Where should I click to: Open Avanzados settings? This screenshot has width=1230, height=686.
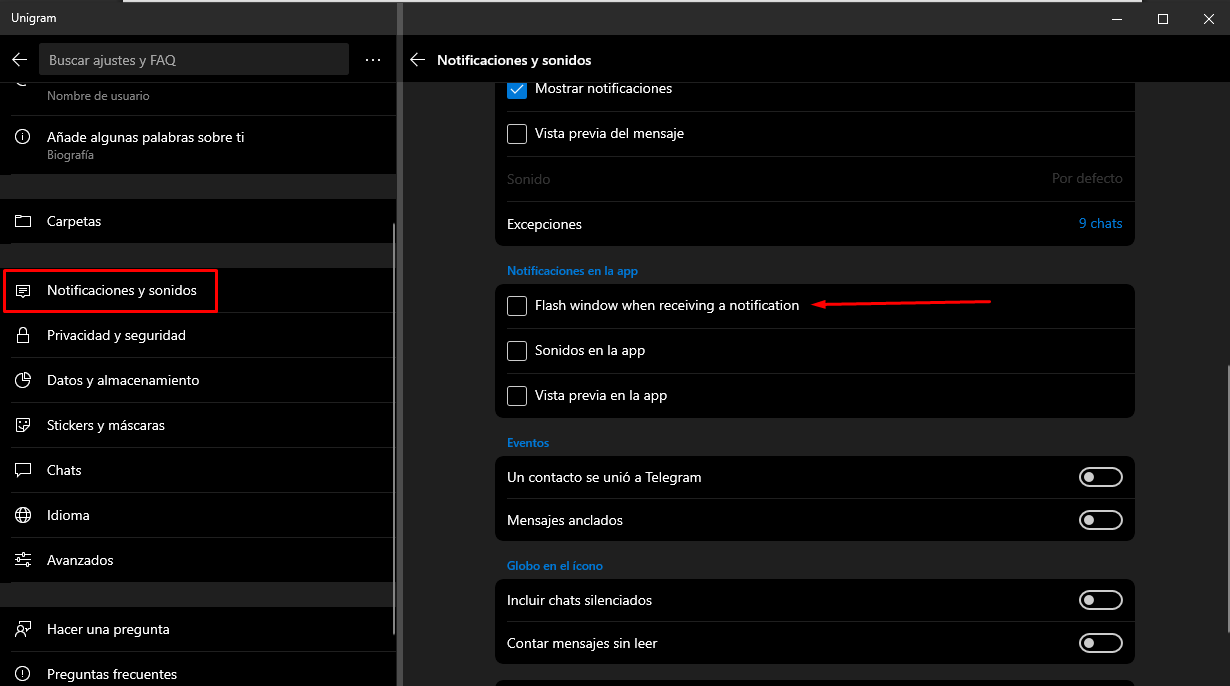(x=198, y=561)
